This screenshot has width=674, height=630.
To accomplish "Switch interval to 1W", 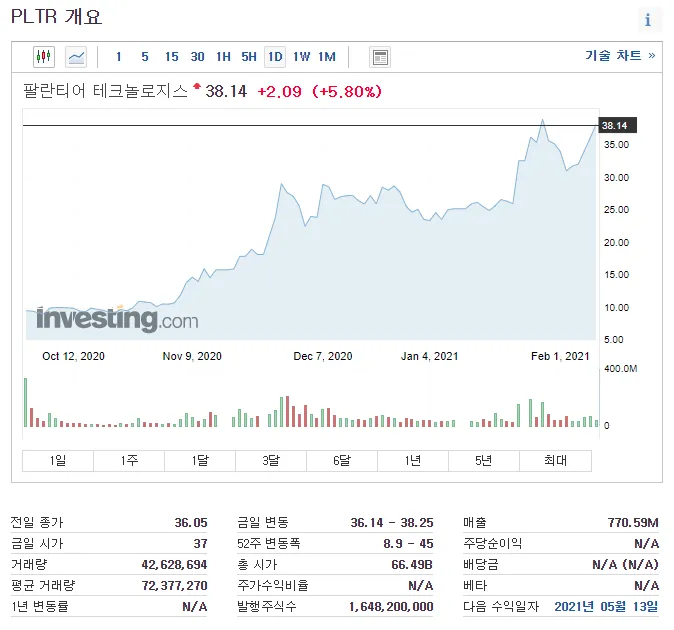I will click(x=301, y=57).
